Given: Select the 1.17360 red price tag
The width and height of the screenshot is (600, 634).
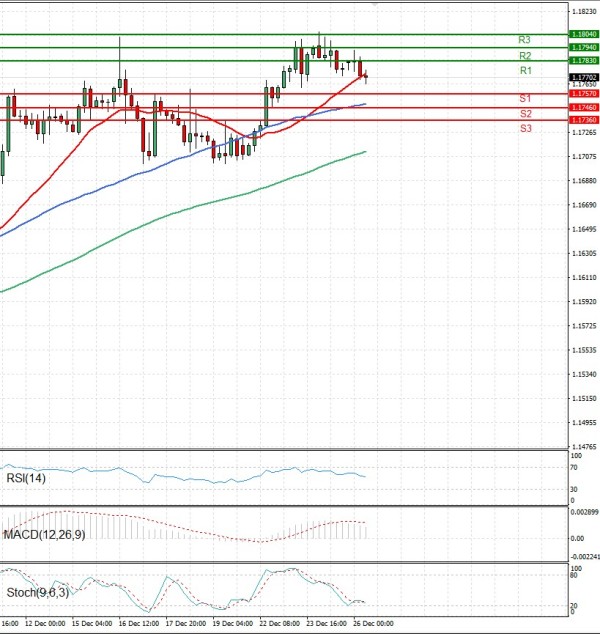Looking at the screenshot, I should click(583, 120).
